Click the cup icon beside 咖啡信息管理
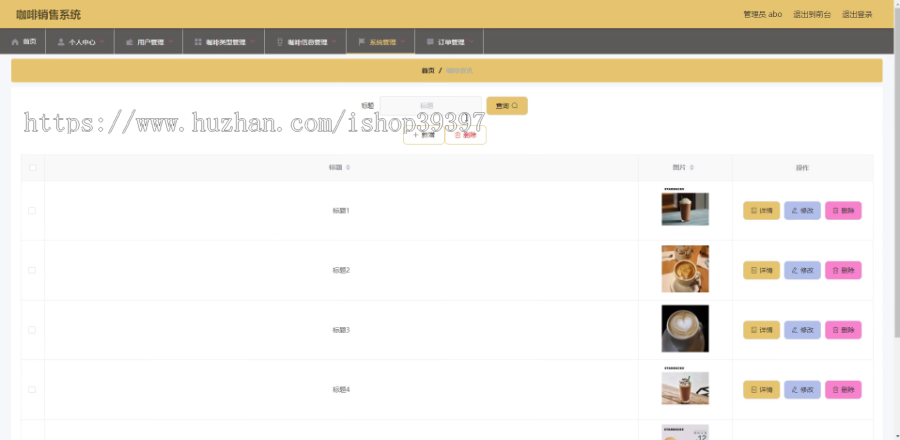Viewport: 900px width, 440px height. click(x=280, y=42)
